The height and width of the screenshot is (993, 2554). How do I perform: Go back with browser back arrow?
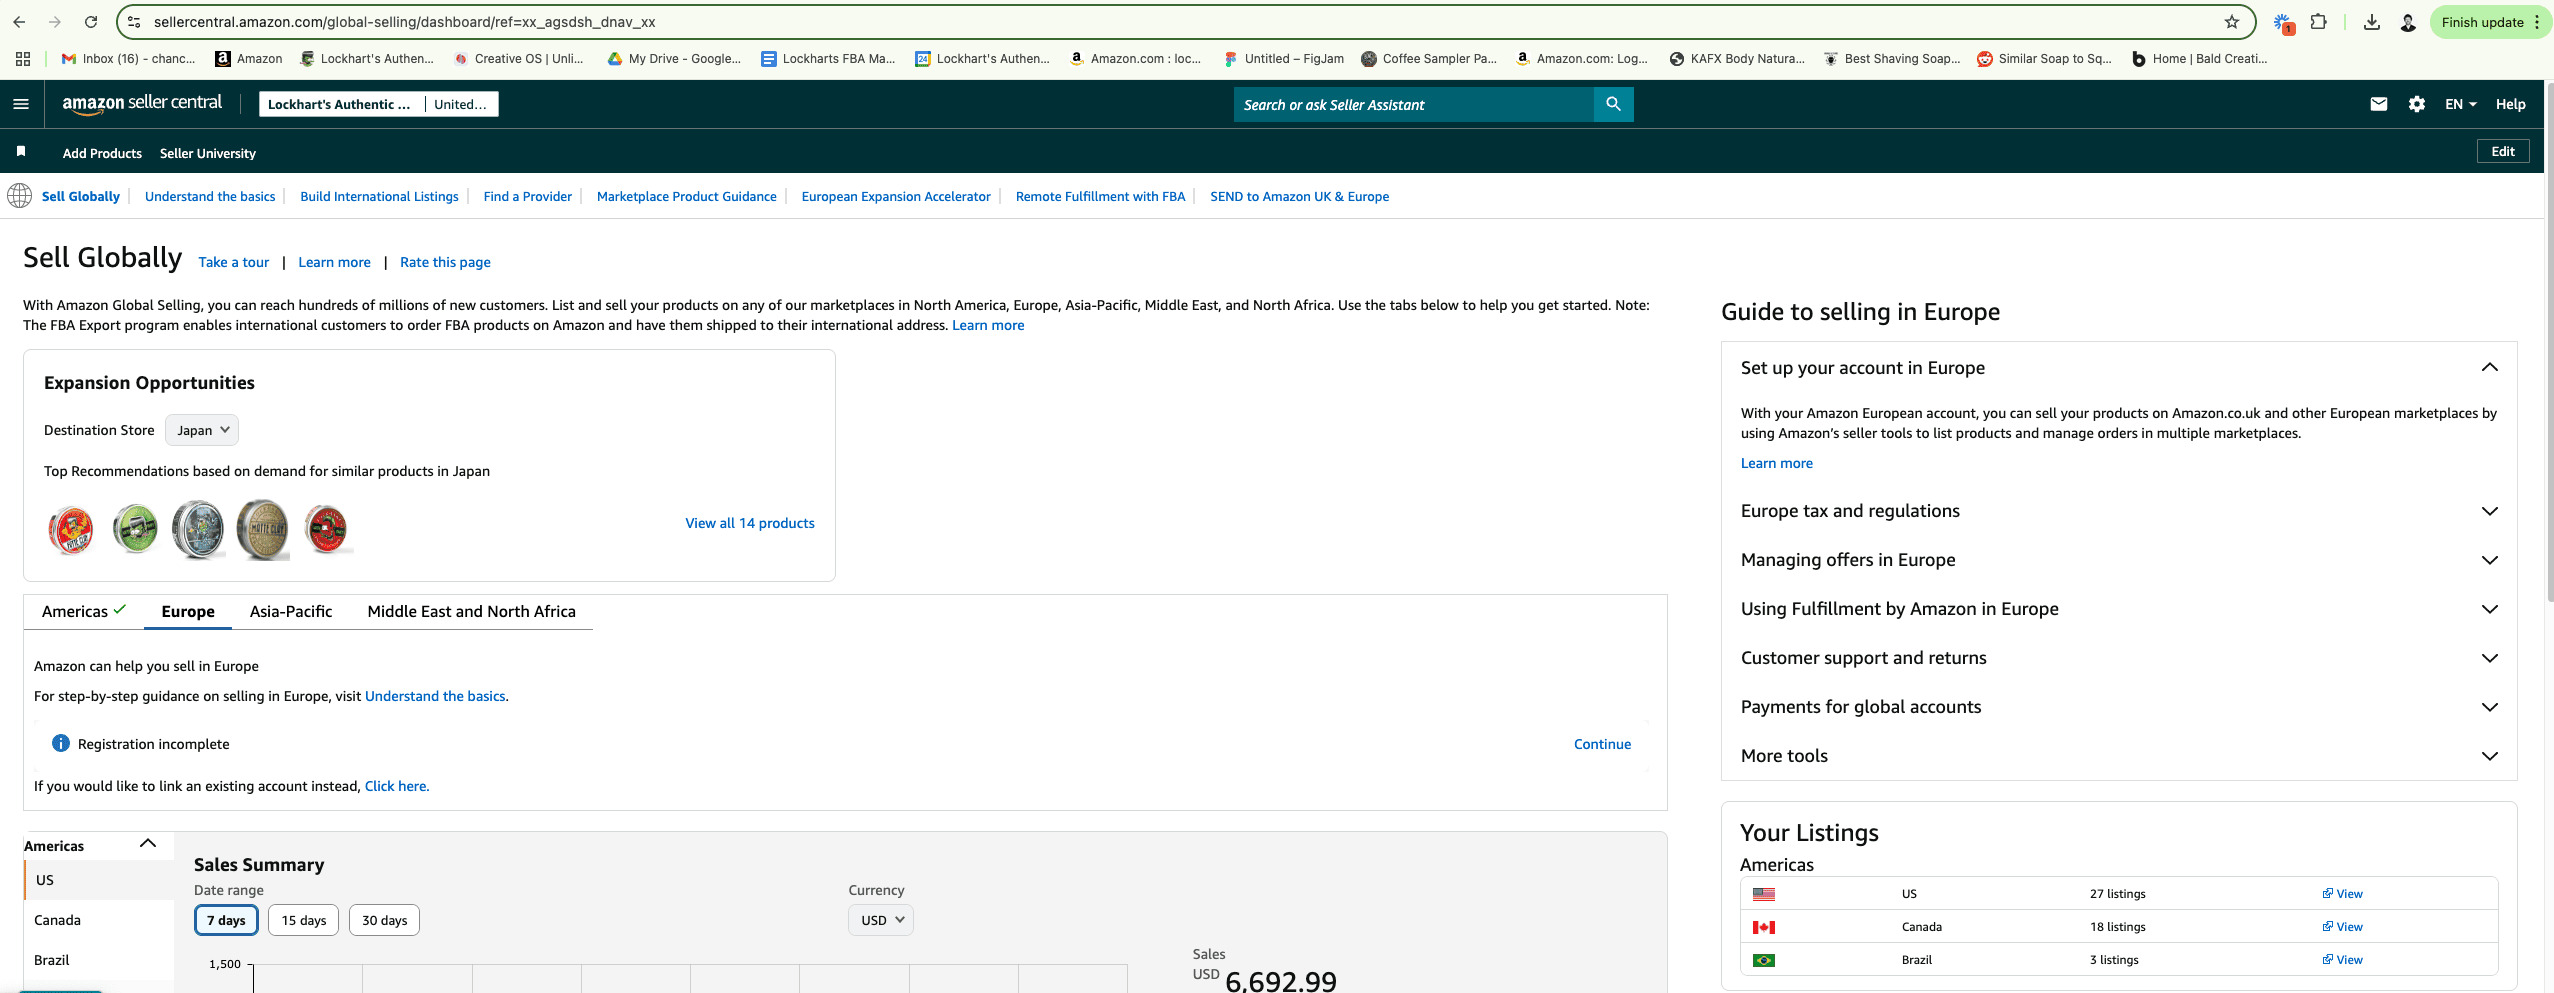click(19, 22)
